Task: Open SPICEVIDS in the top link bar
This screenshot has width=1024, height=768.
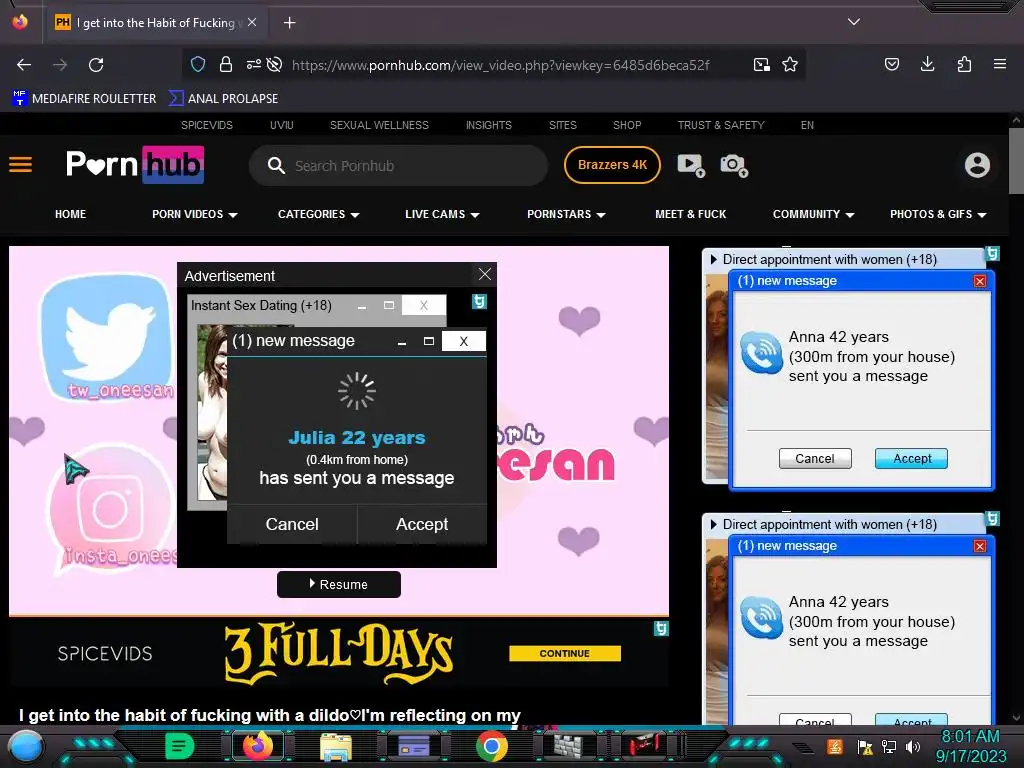Action: click(x=207, y=125)
